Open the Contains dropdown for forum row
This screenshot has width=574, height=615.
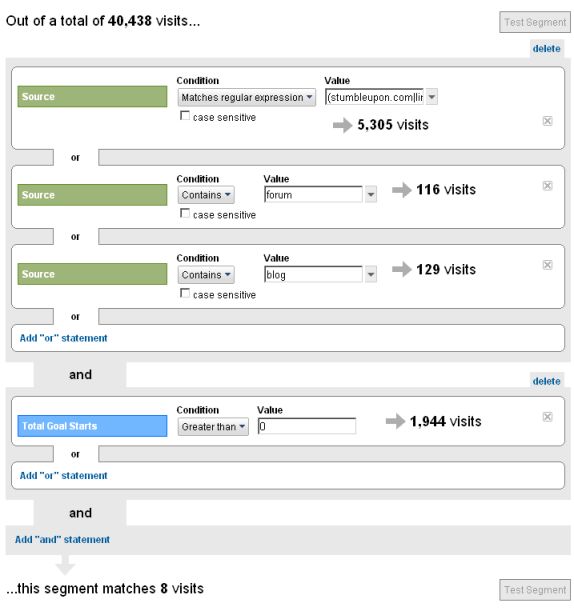pyautogui.click(x=206, y=195)
